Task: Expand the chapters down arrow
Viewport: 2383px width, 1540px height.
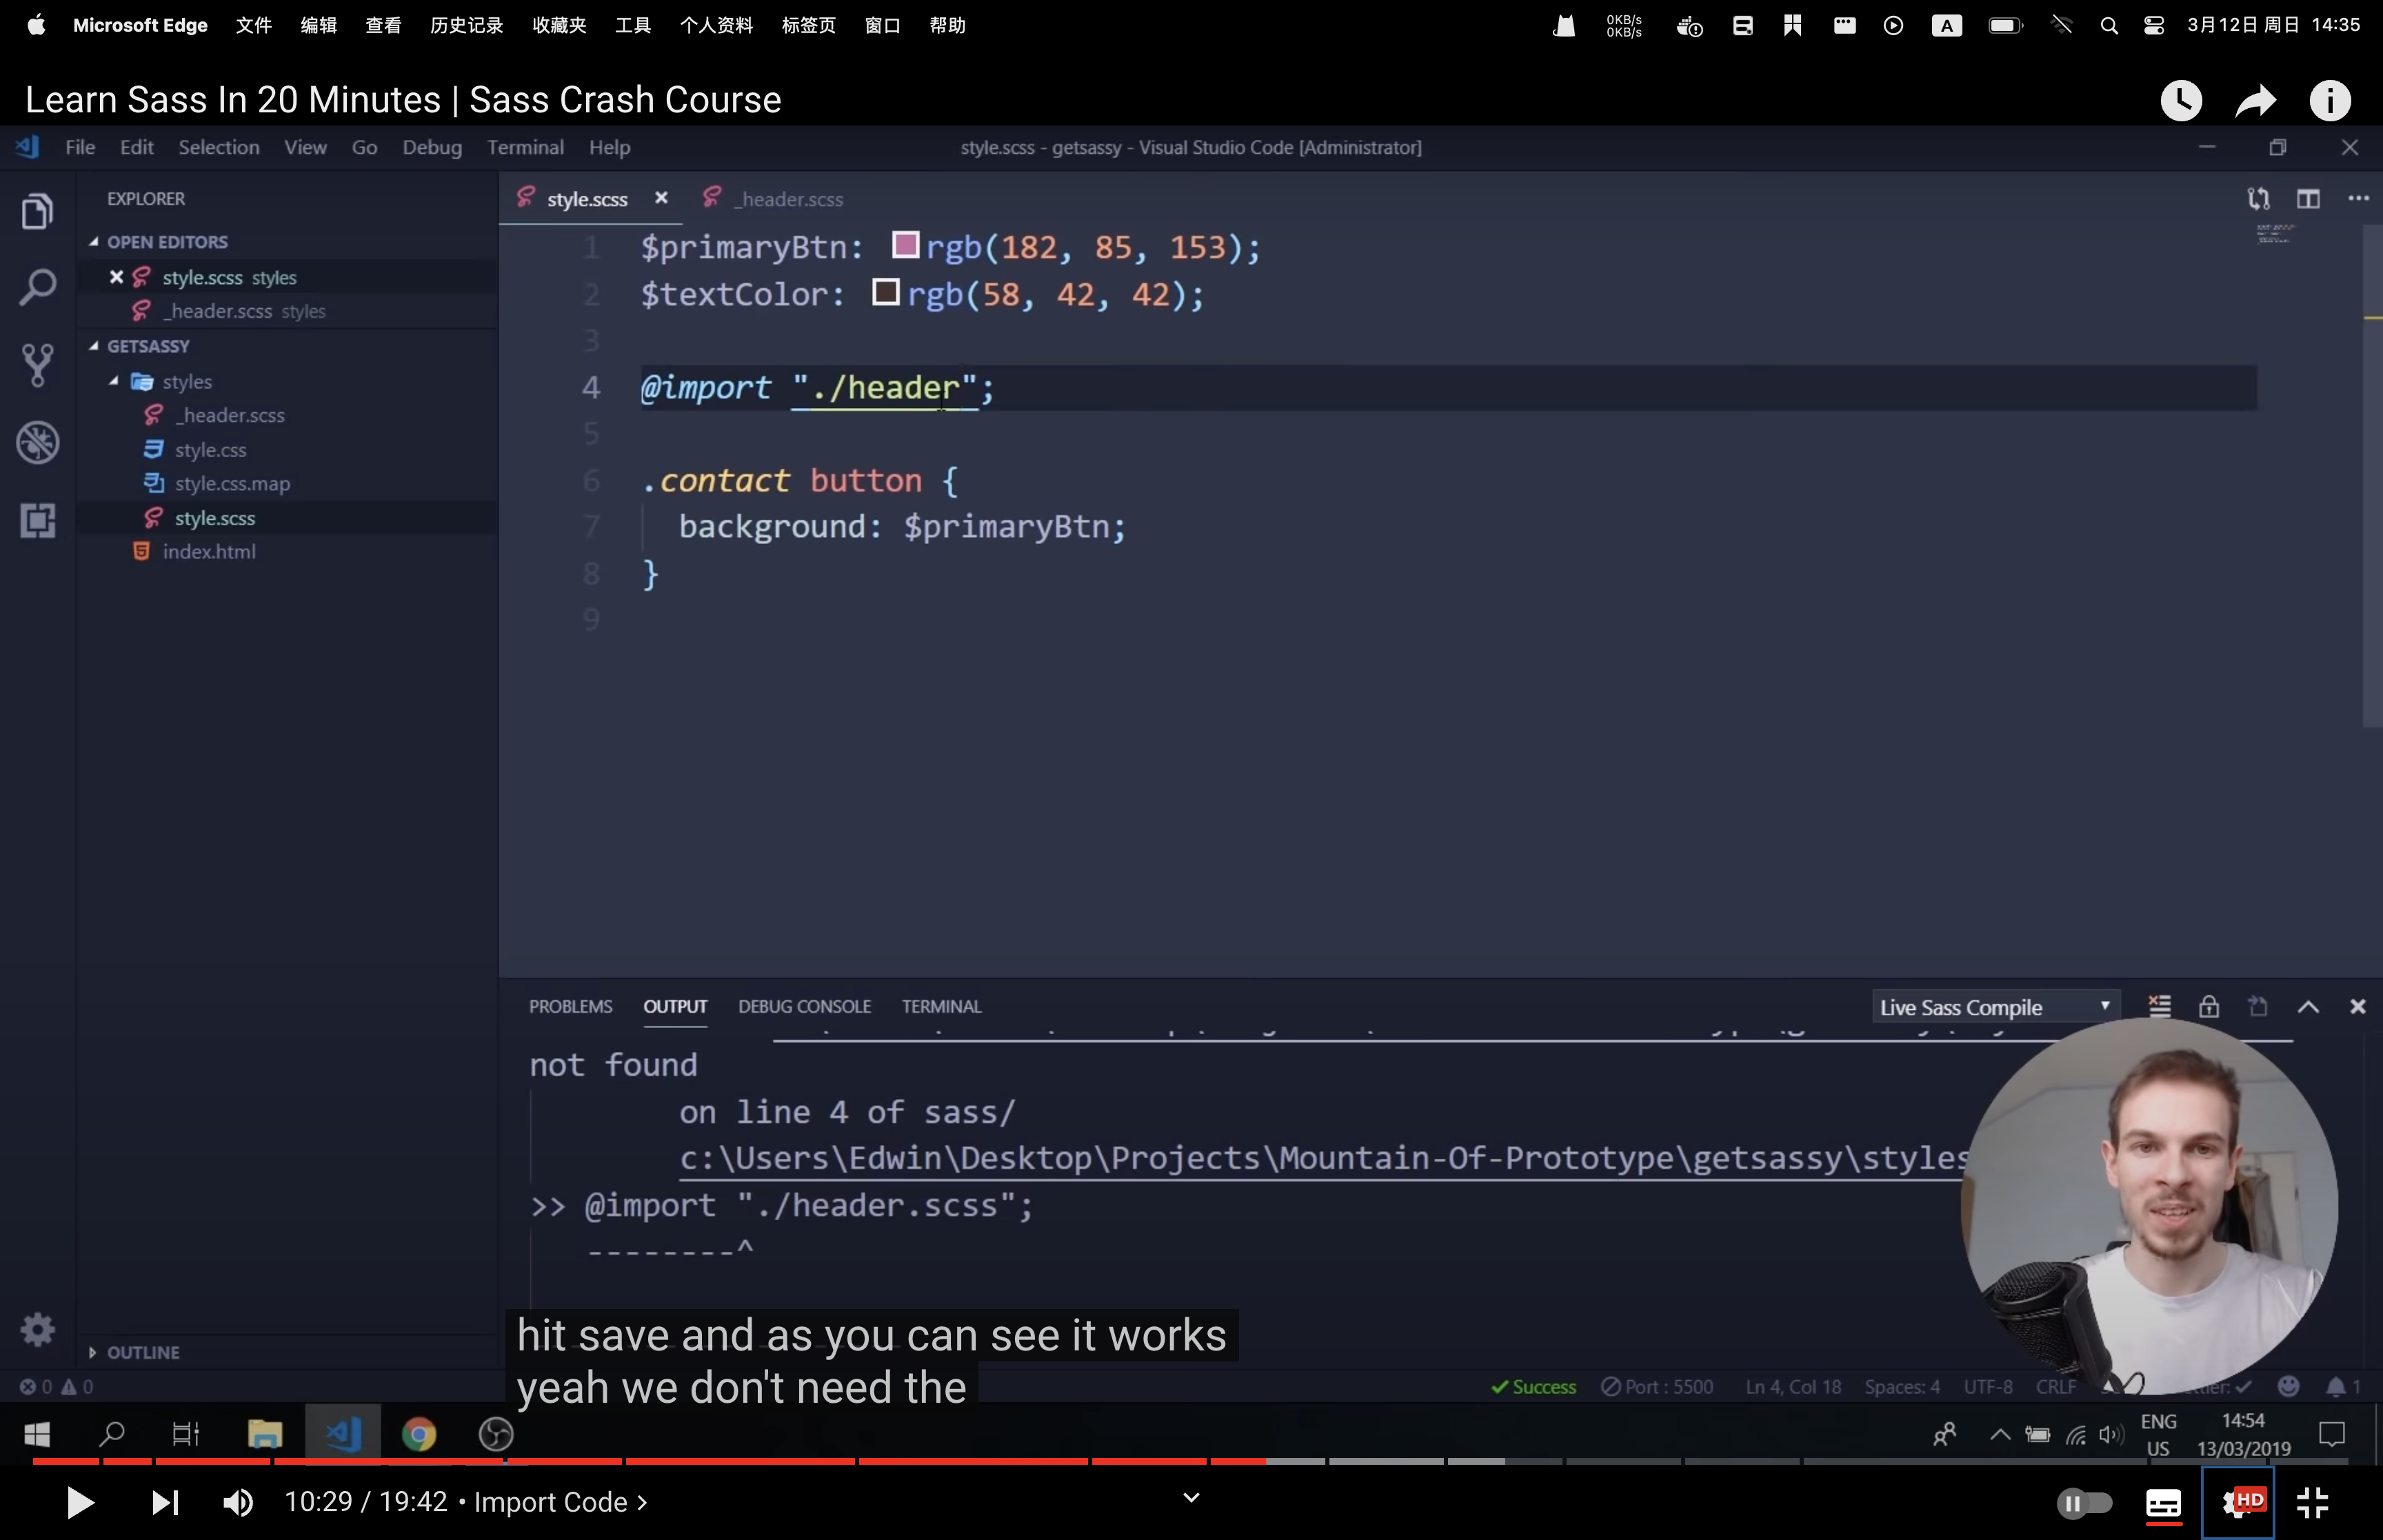Action: [x=1191, y=1497]
